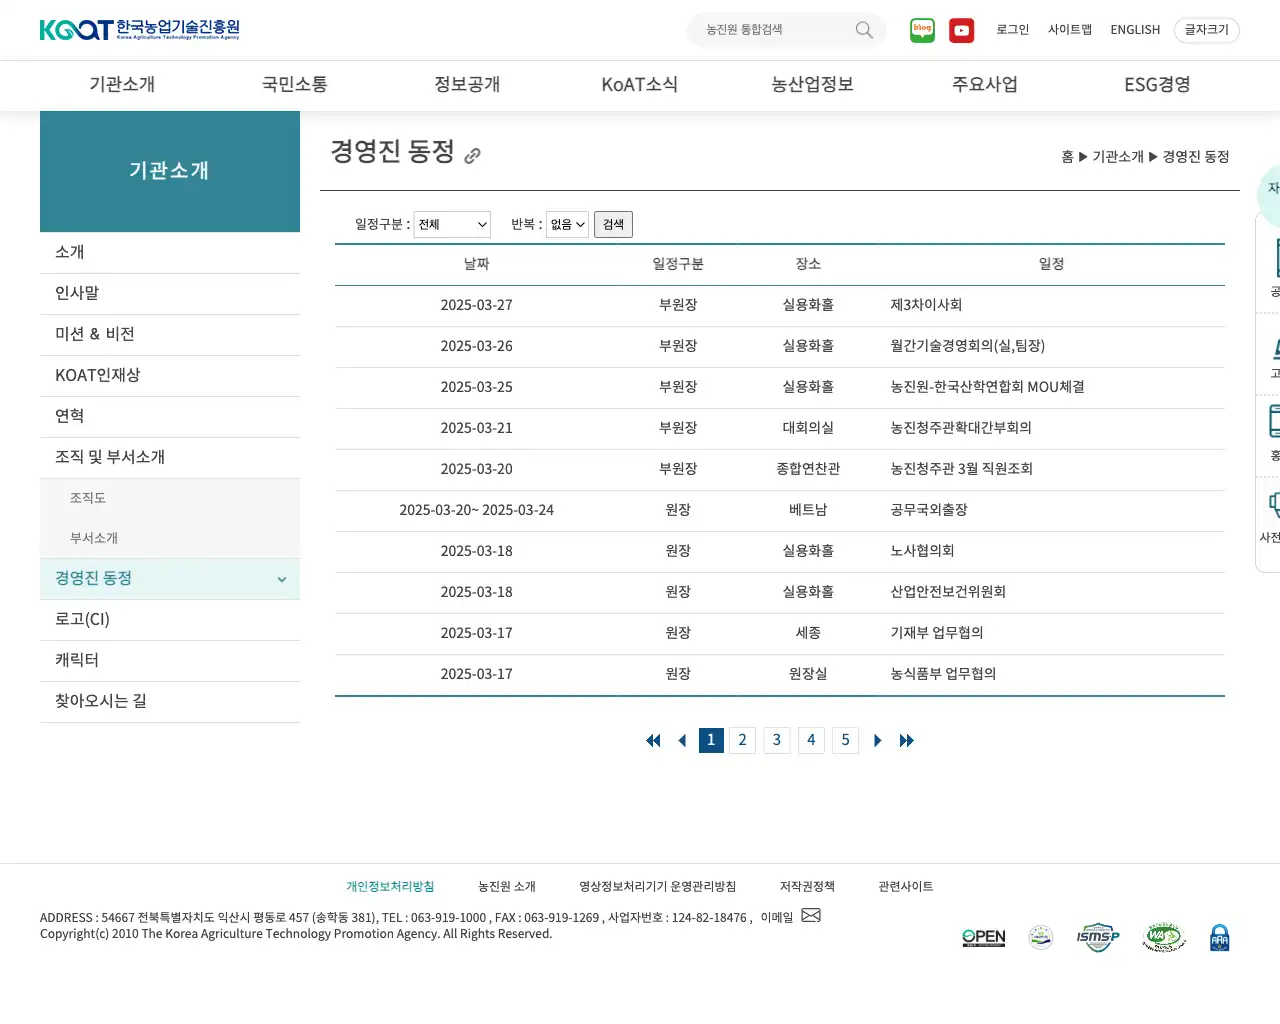This screenshot has width=1280, height=1024.
Task: Open the 주요사업 main menu
Action: 985,85
